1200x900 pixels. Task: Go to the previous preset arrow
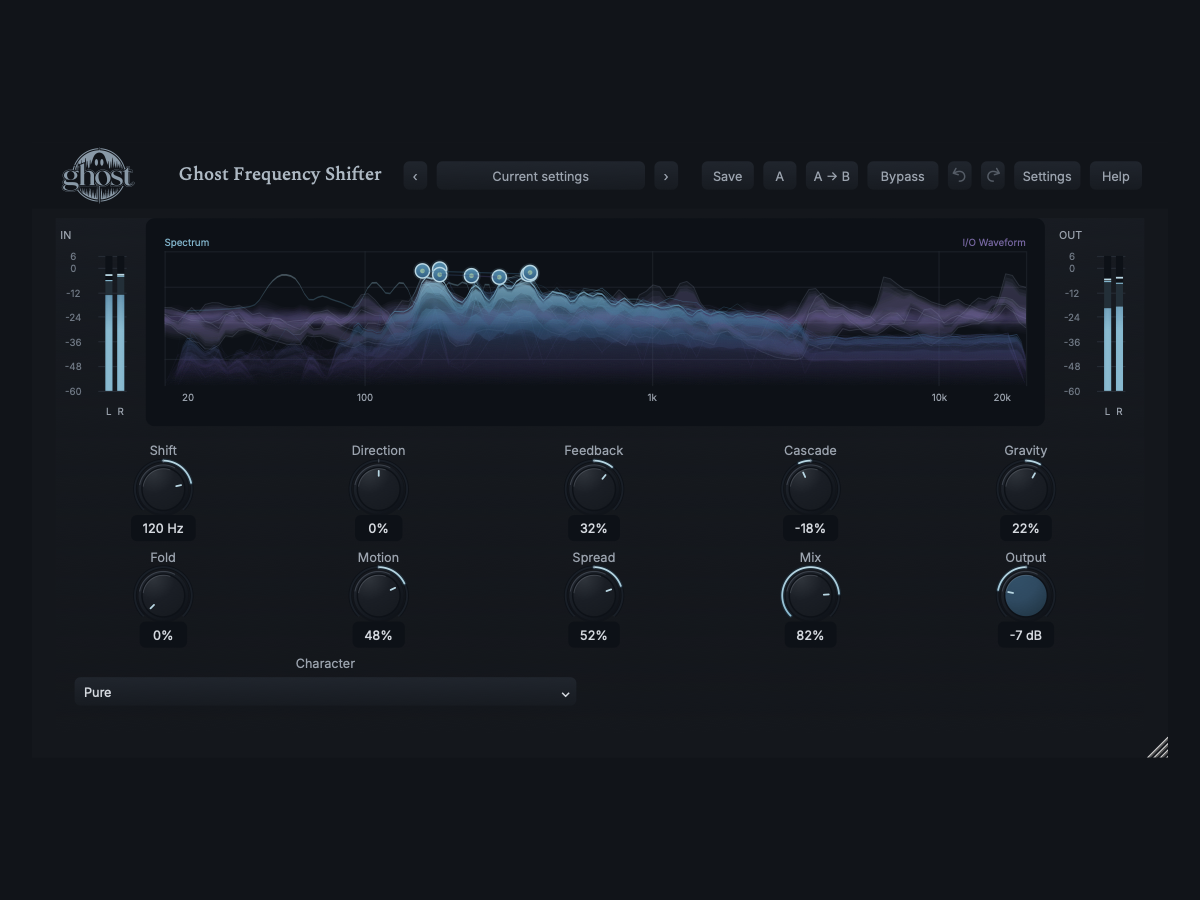415,176
